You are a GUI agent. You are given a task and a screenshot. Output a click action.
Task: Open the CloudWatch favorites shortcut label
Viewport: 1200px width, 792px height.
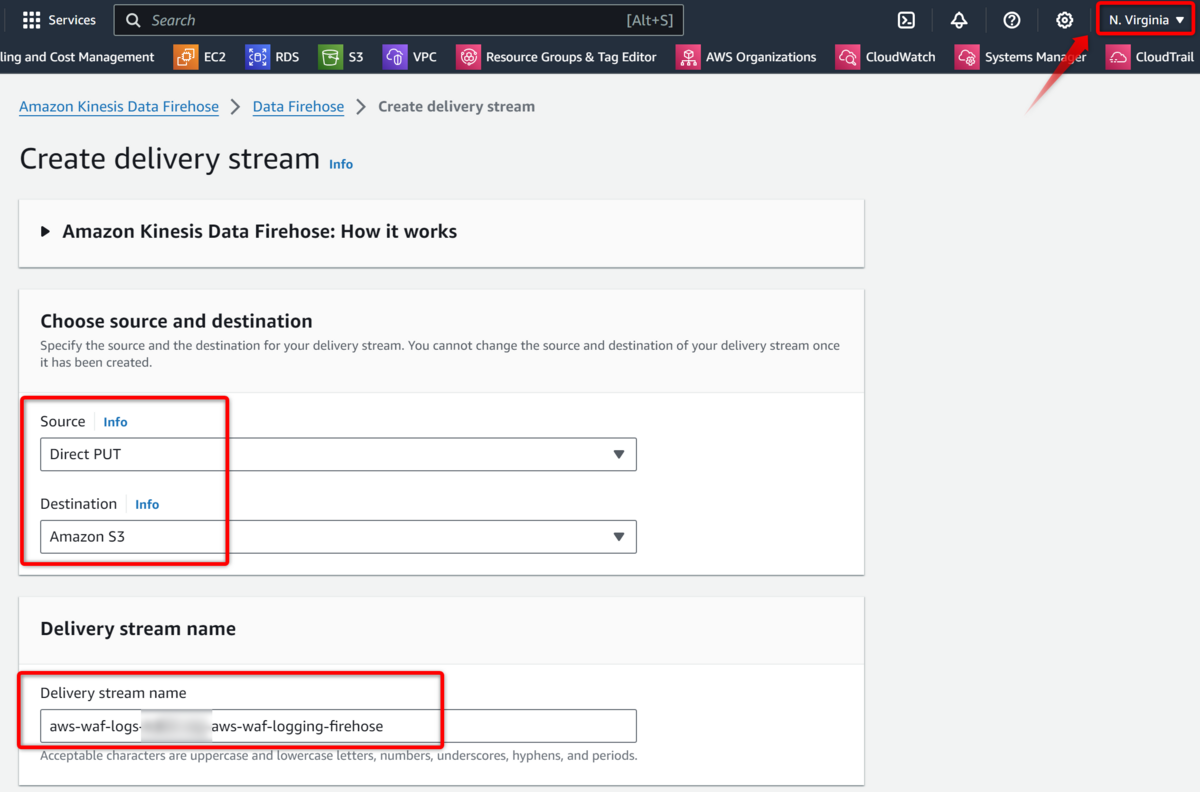coord(901,57)
